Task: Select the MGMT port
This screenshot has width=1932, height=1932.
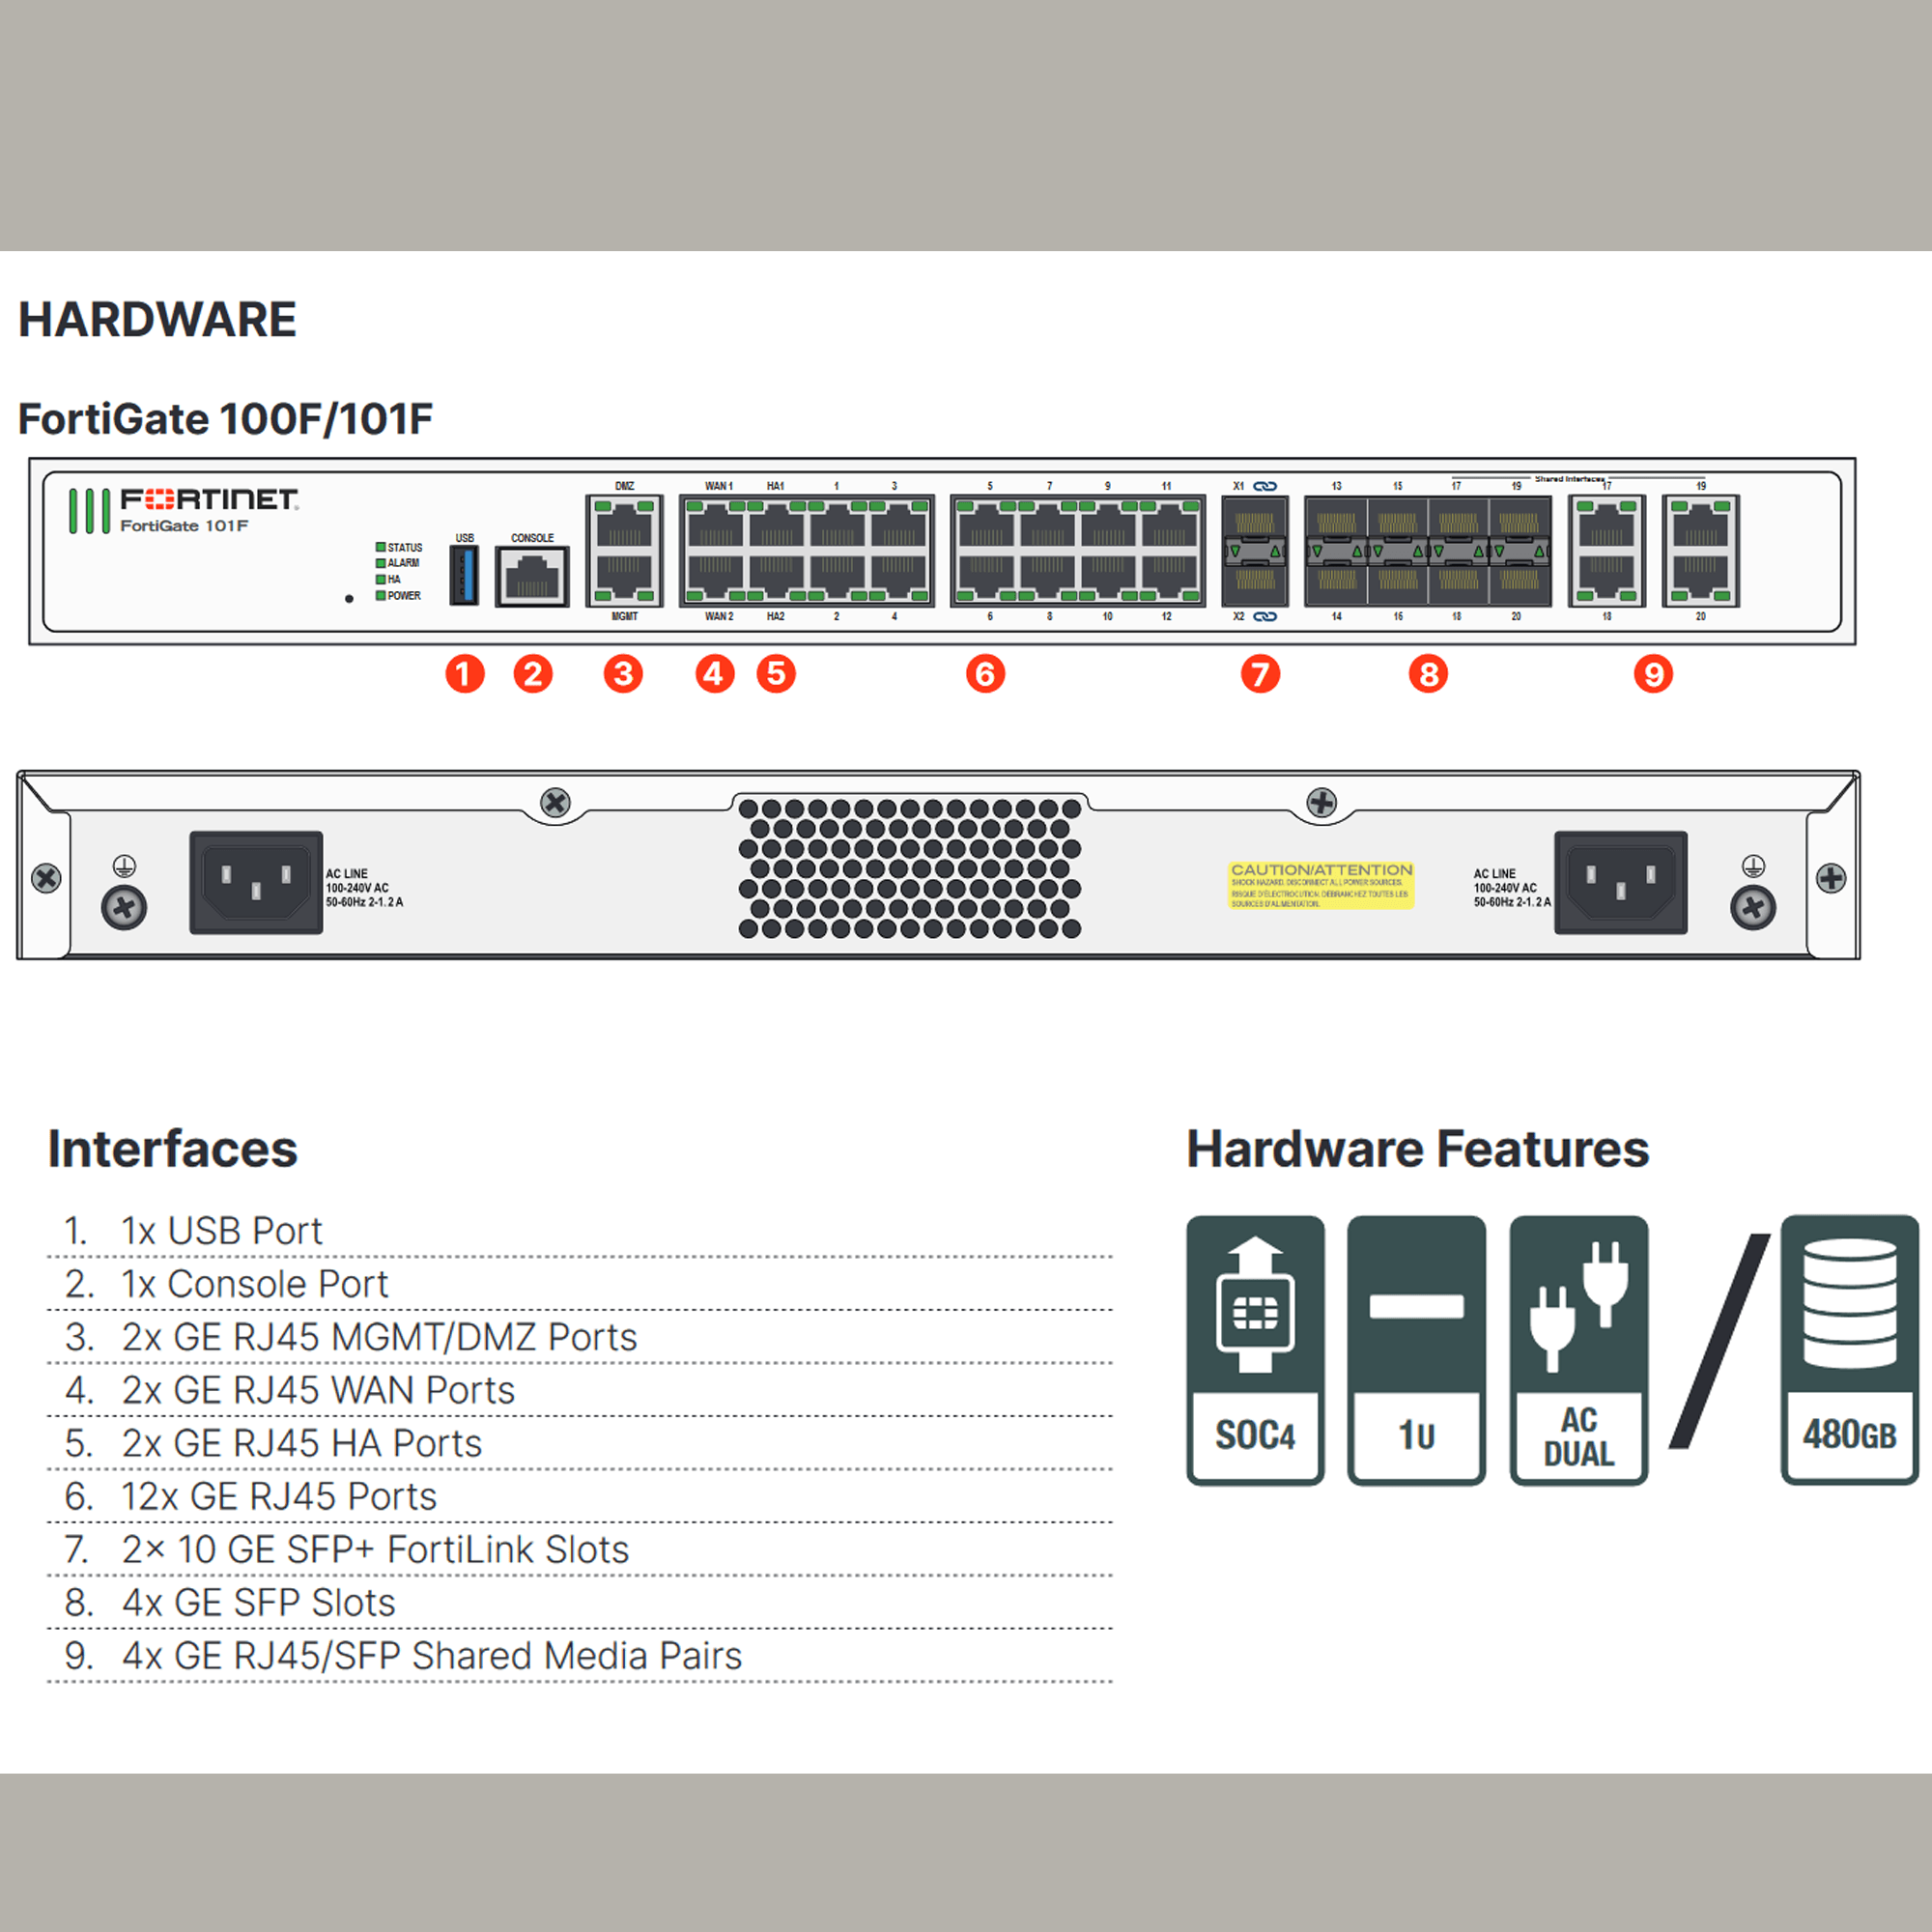Action: point(624,579)
